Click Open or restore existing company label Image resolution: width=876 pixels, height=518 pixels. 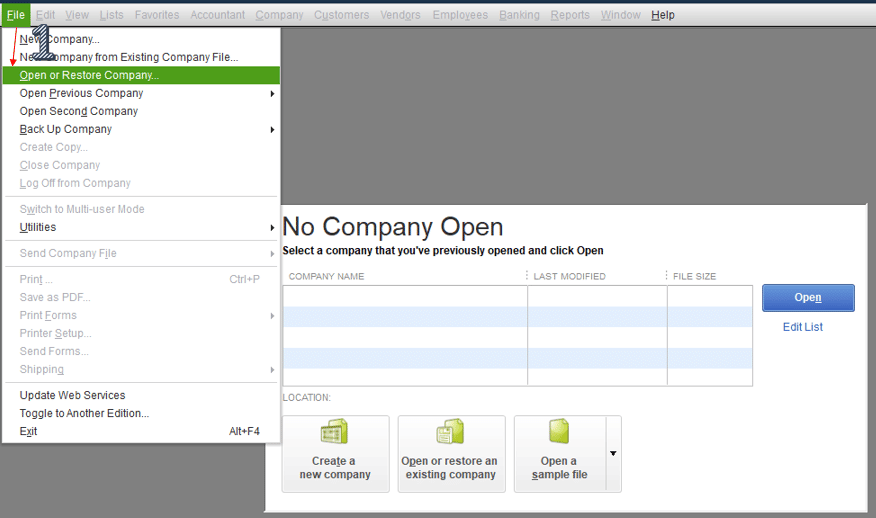(x=449, y=468)
